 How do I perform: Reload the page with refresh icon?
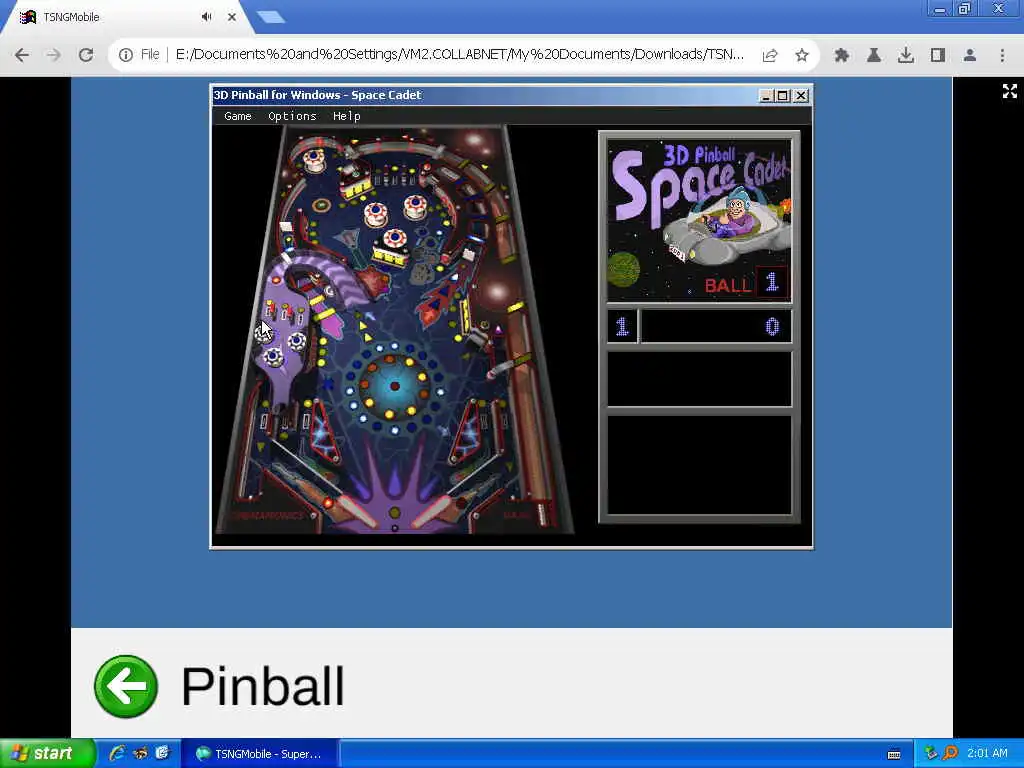86,56
